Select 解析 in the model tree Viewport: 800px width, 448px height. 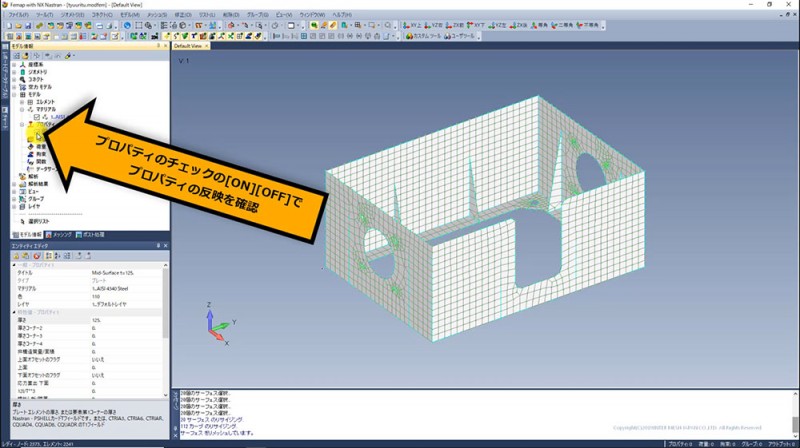coord(33,177)
